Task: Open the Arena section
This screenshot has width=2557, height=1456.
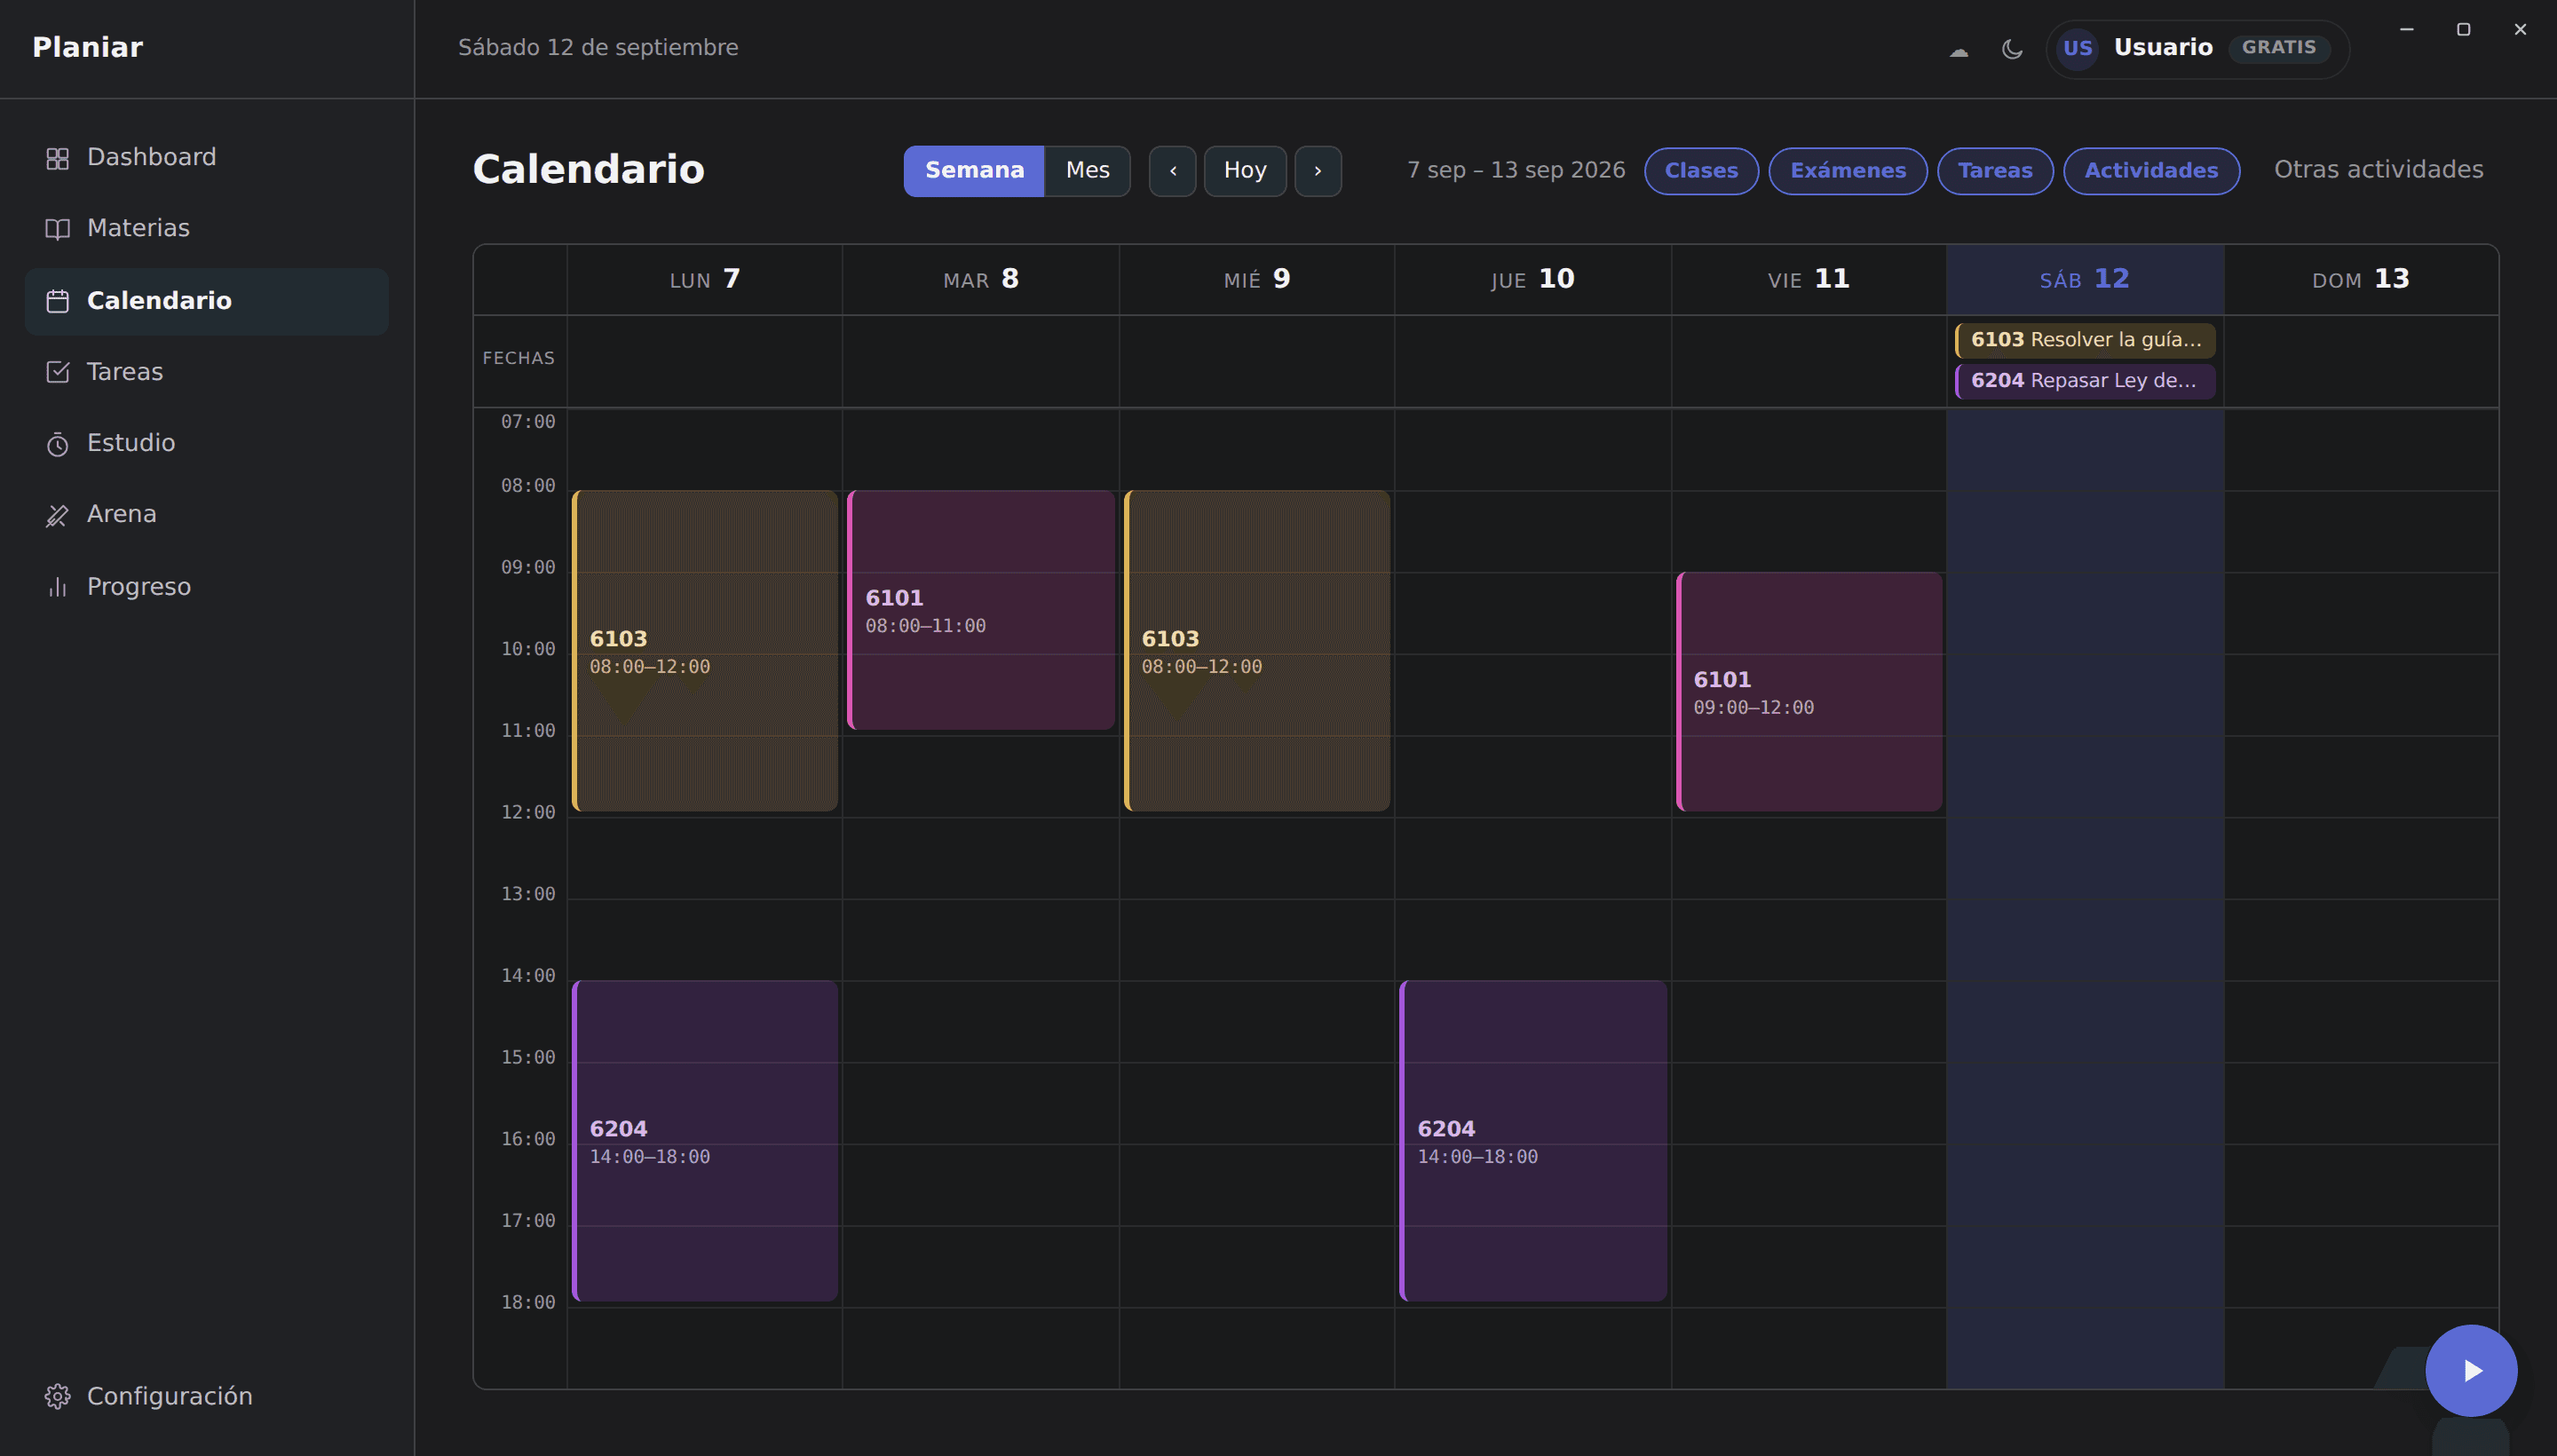Action: [206, 515]
